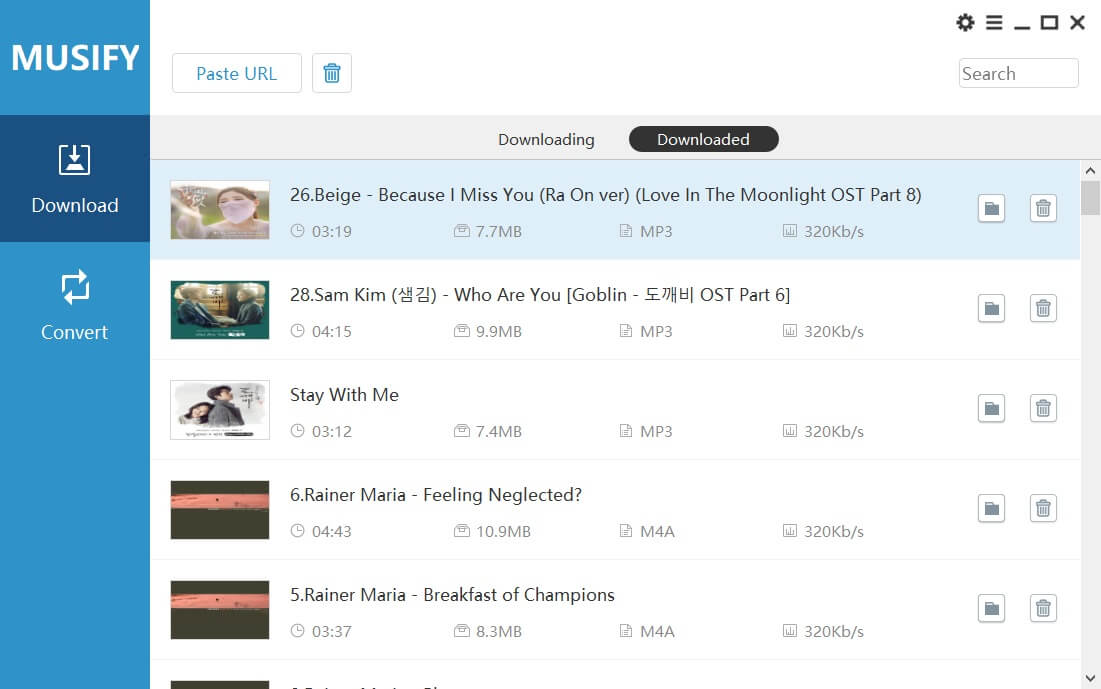Select the Feeling Neglected? thumbnail

click(x=220, y=510)
